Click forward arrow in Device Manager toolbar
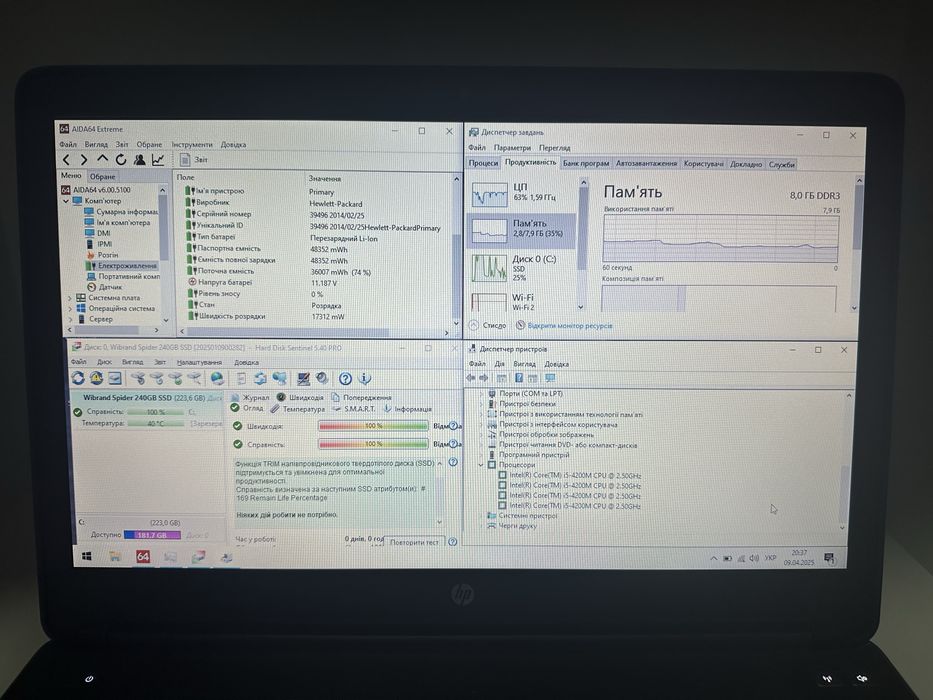The width and height of the screenshot is (933, 700). coord(484,378)
